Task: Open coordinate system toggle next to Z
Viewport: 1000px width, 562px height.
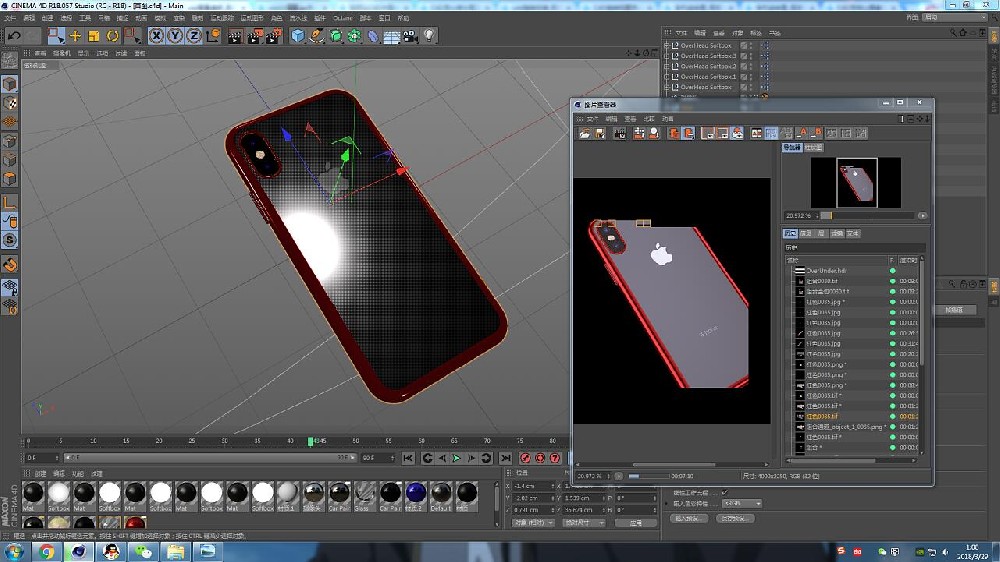Action: (213, 36)
